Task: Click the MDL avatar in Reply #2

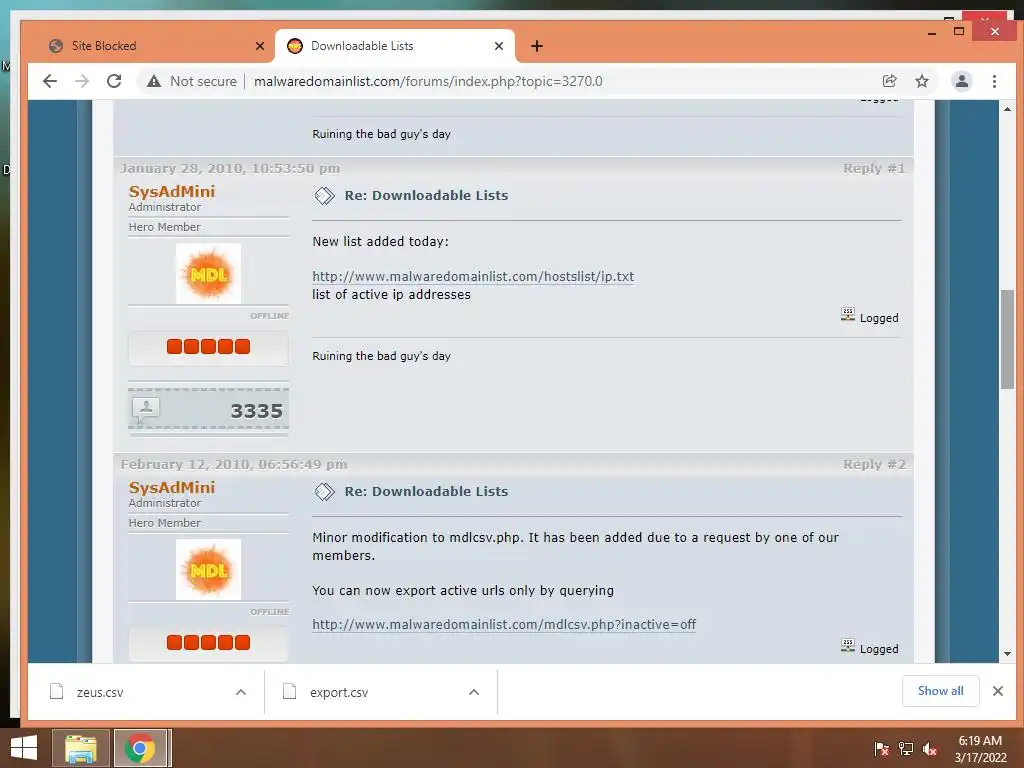Action: [208, 569]
